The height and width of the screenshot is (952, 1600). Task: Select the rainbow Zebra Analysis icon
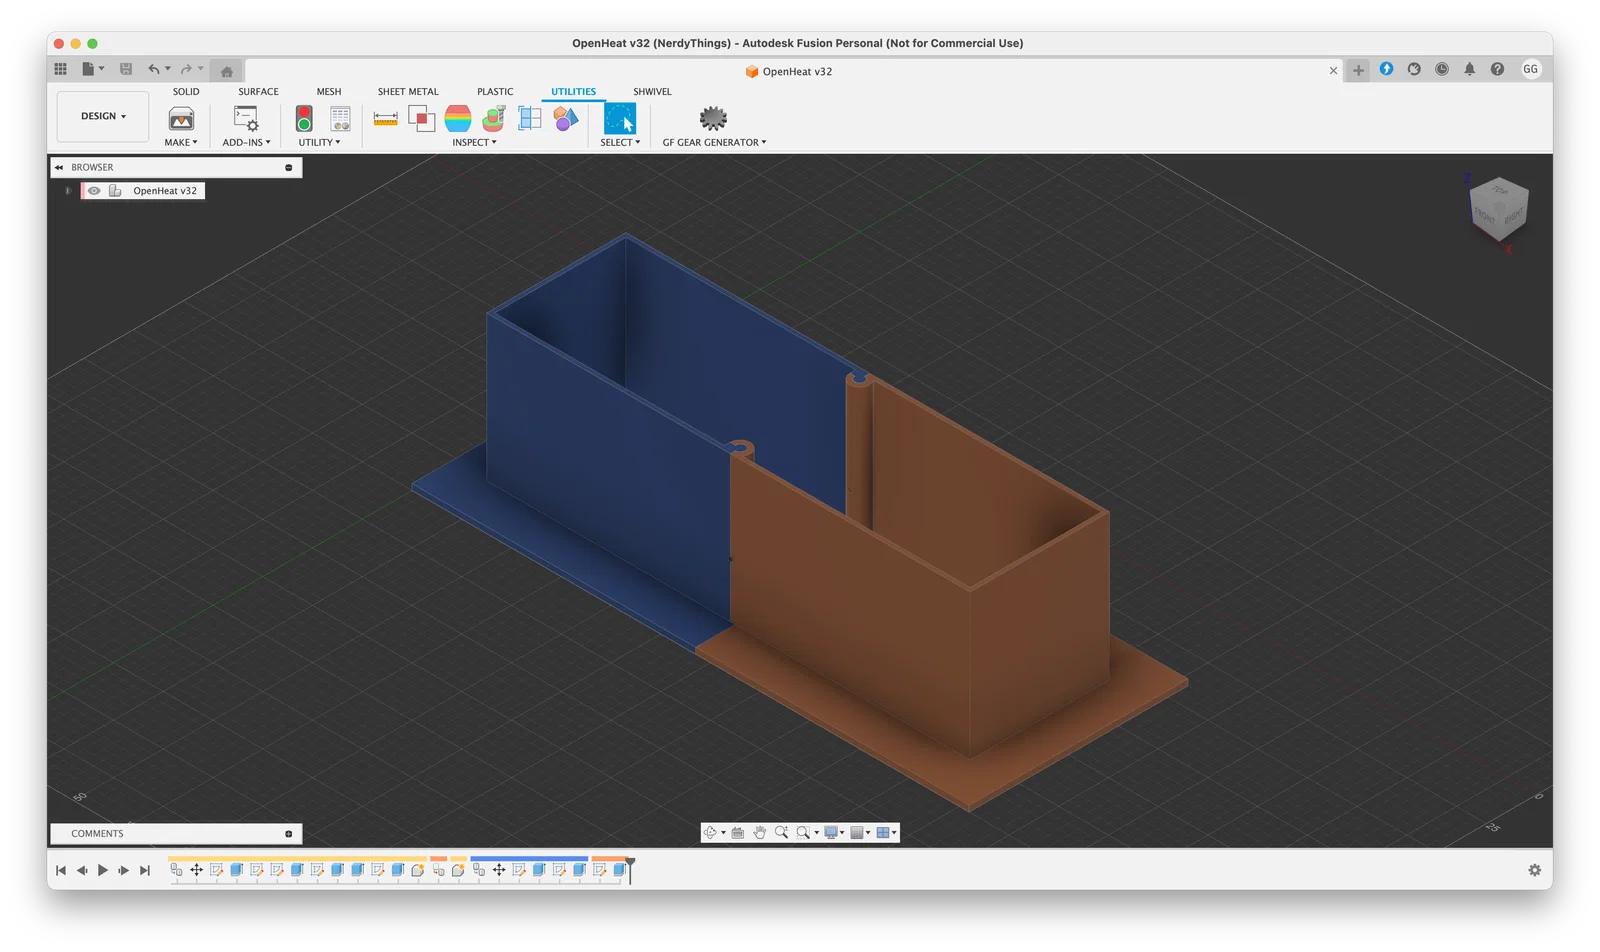pyautogui.click(x=458, y=119)
